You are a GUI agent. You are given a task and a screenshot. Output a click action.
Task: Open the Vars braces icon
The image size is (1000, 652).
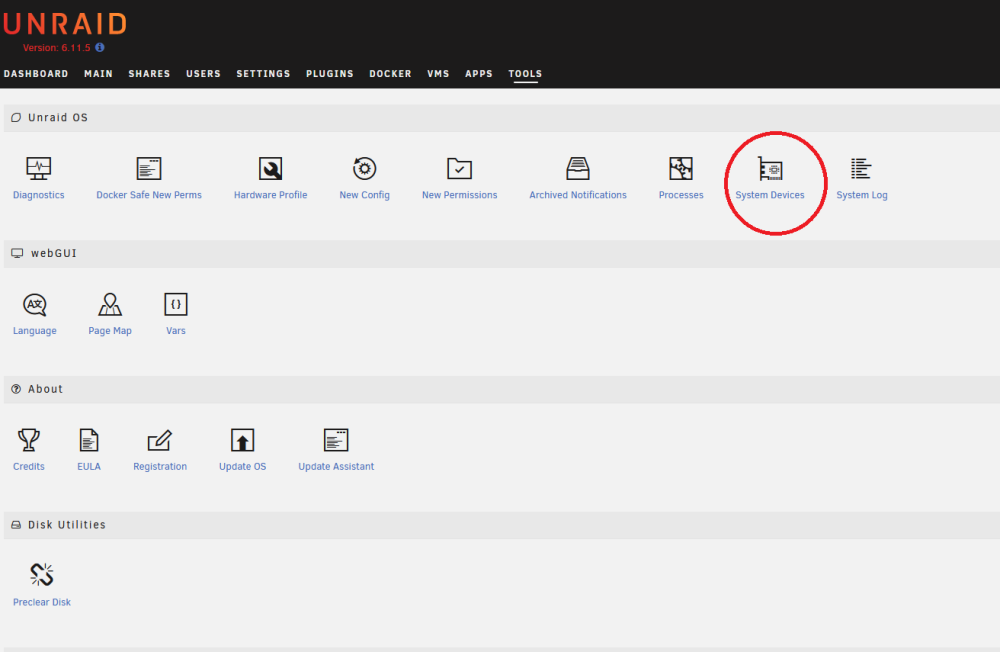tap(175, 304)
